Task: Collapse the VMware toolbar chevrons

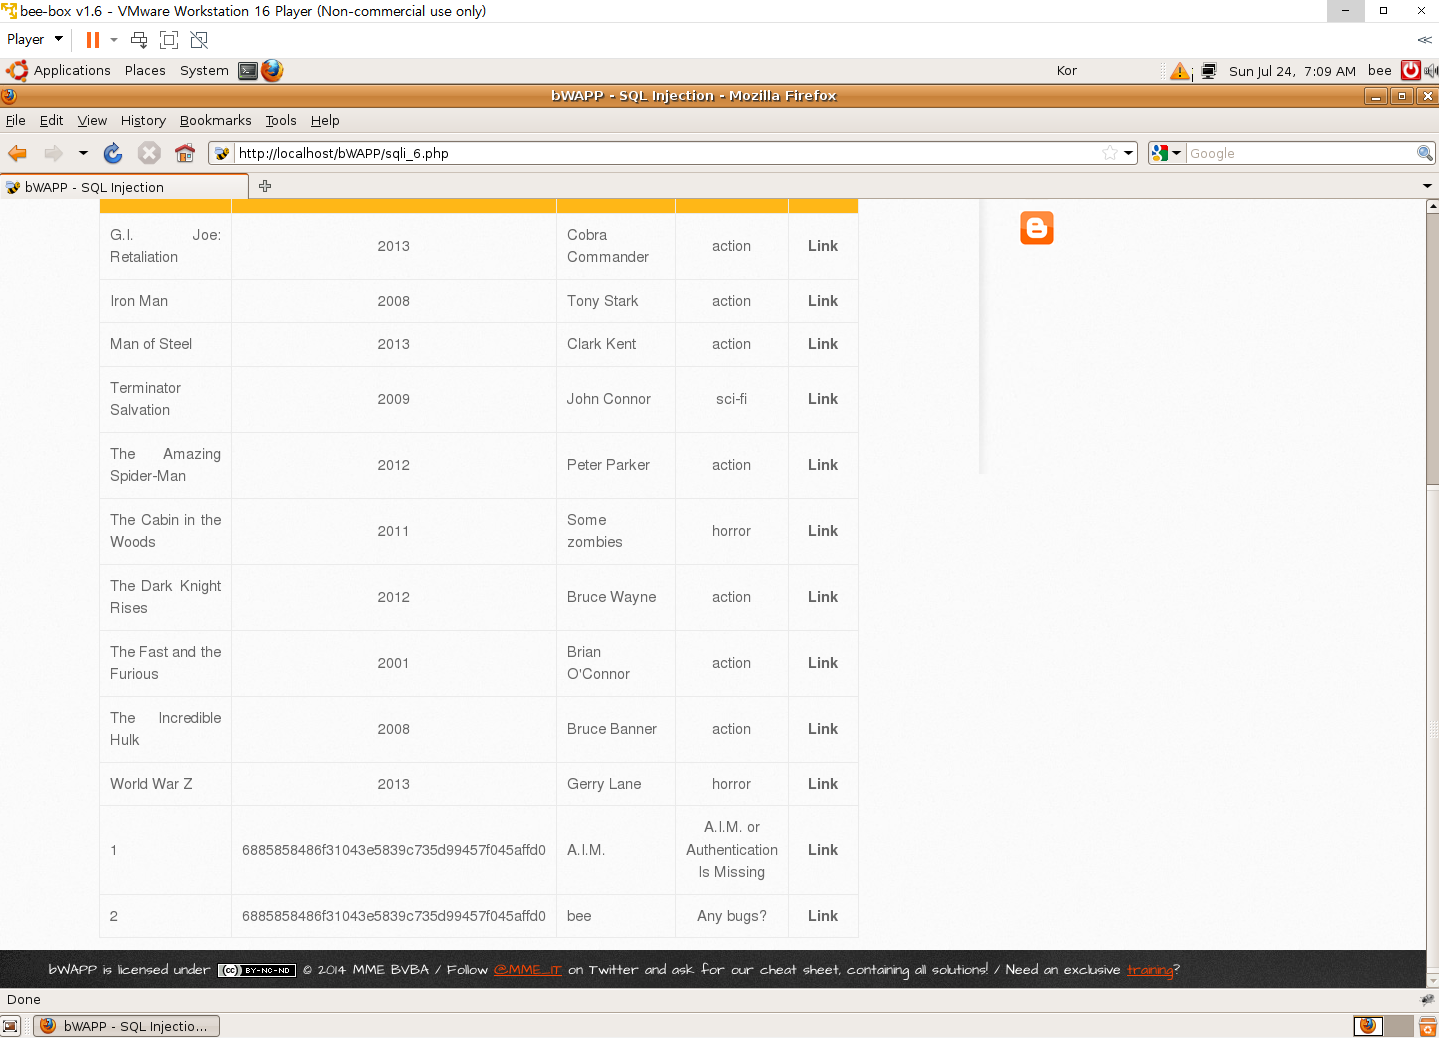Action: pyautogui.click(x=1424, y=40)
